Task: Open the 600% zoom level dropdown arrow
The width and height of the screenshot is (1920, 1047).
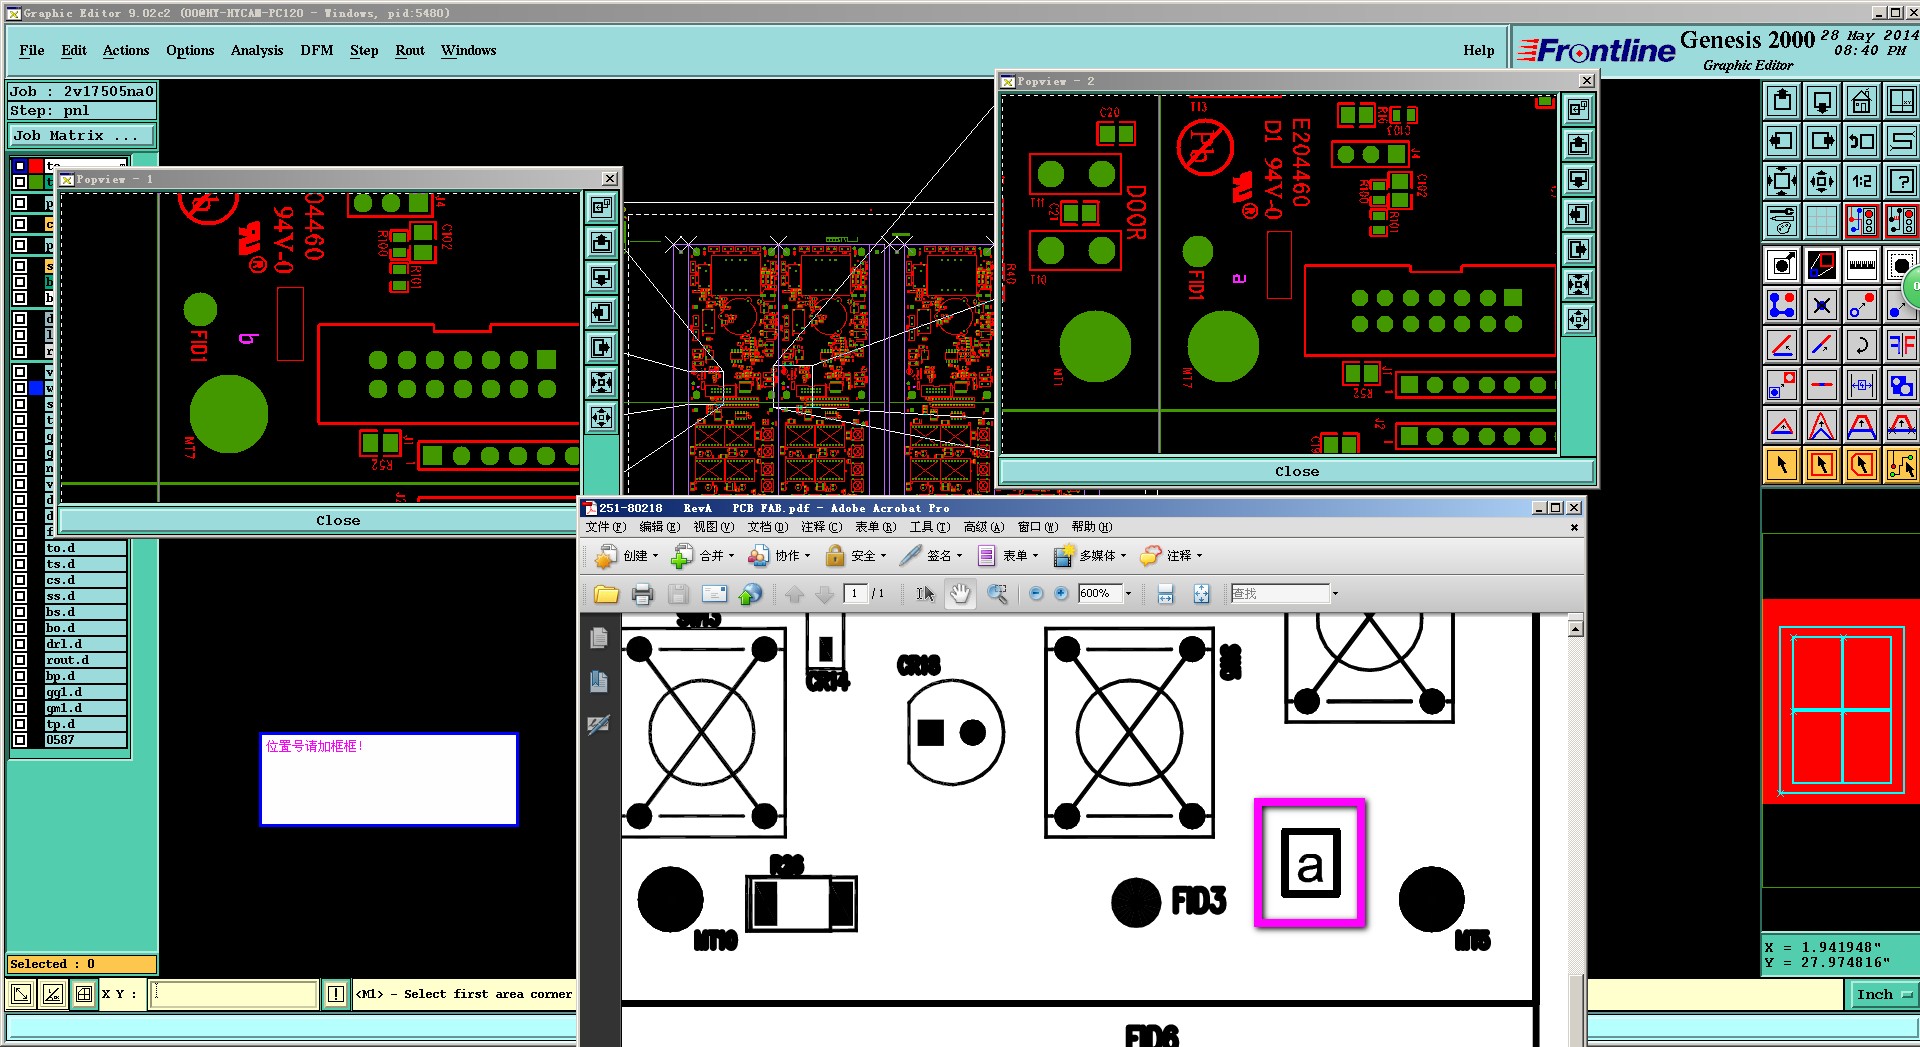Action: click(x=1129, y=594)
